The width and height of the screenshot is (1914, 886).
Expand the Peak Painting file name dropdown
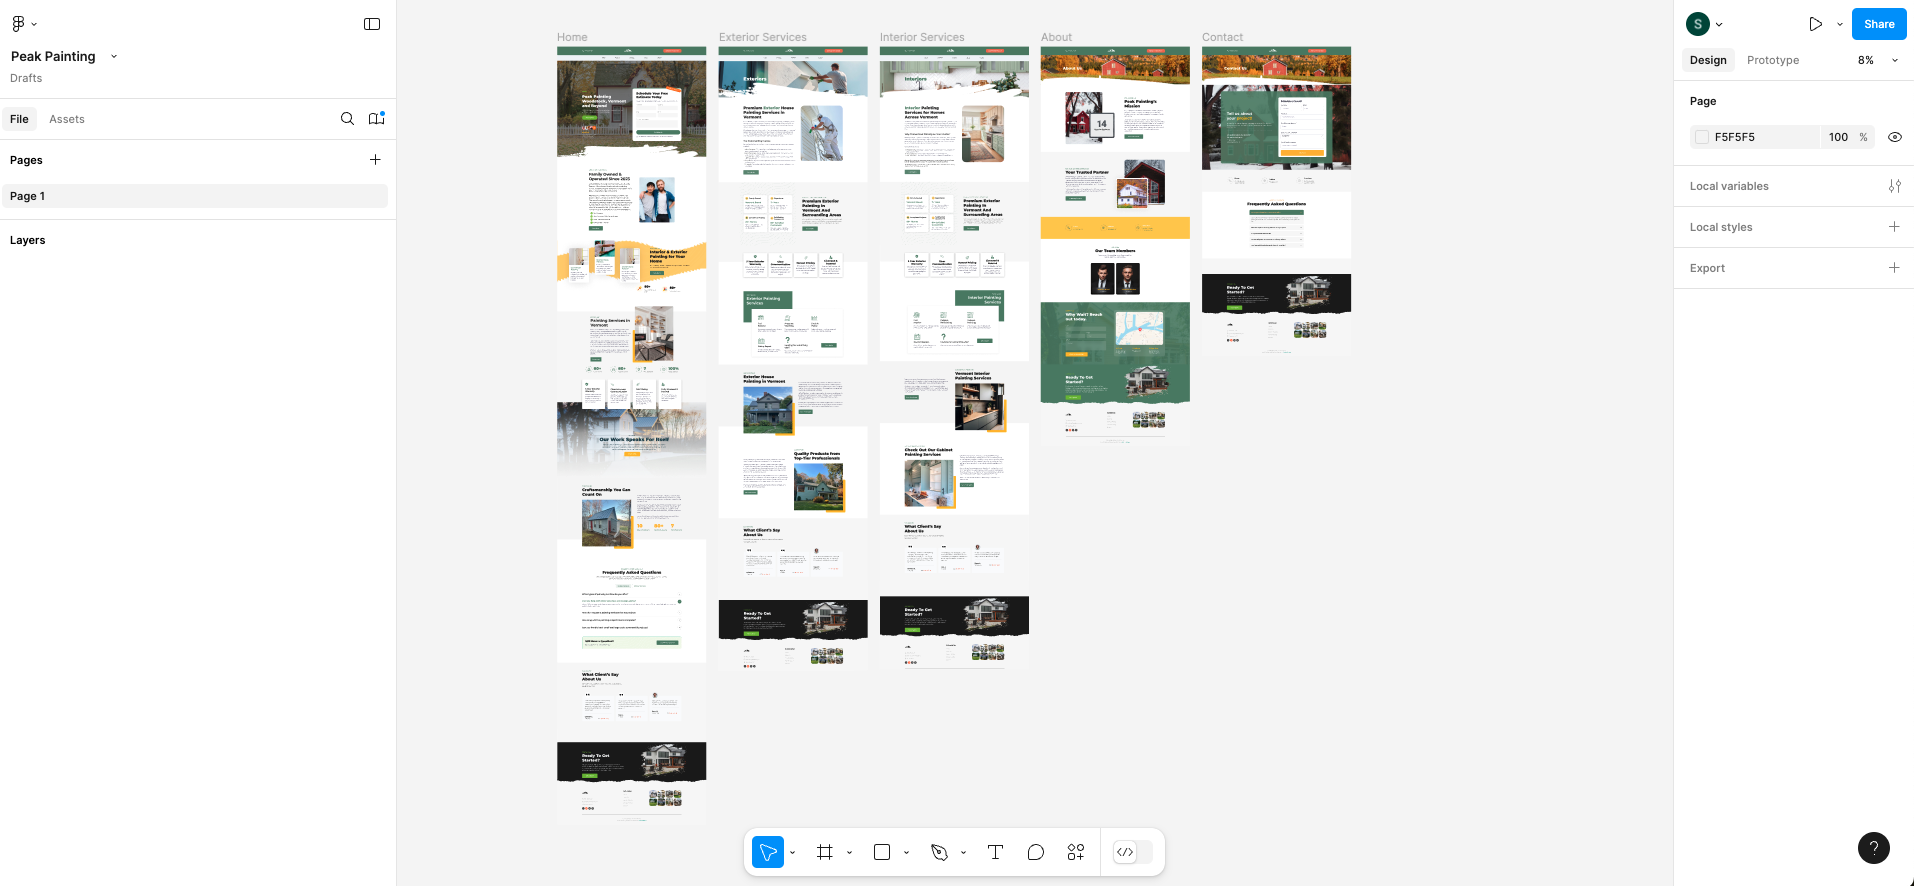[x=114, y=57]
